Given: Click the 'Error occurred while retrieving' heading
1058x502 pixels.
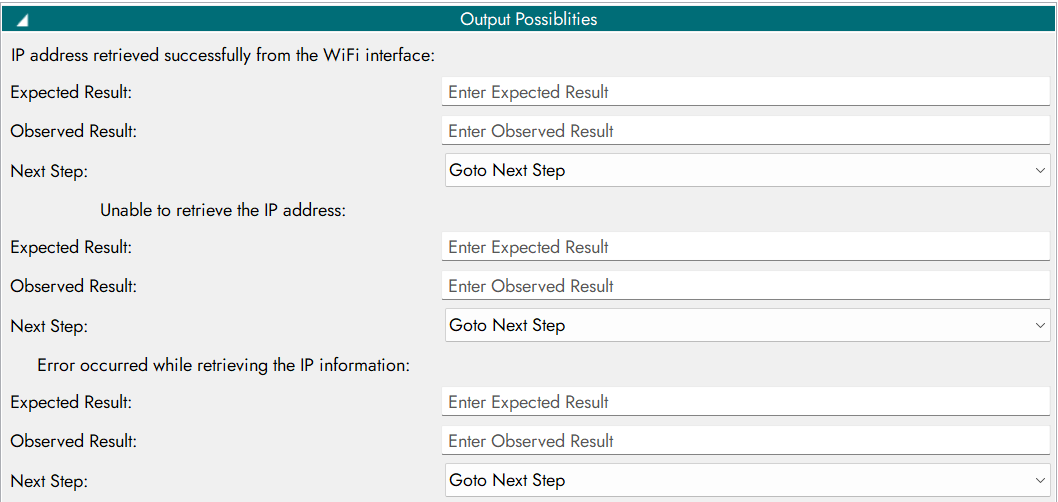Looking at the screenshot, I should [x=224, y=365].
